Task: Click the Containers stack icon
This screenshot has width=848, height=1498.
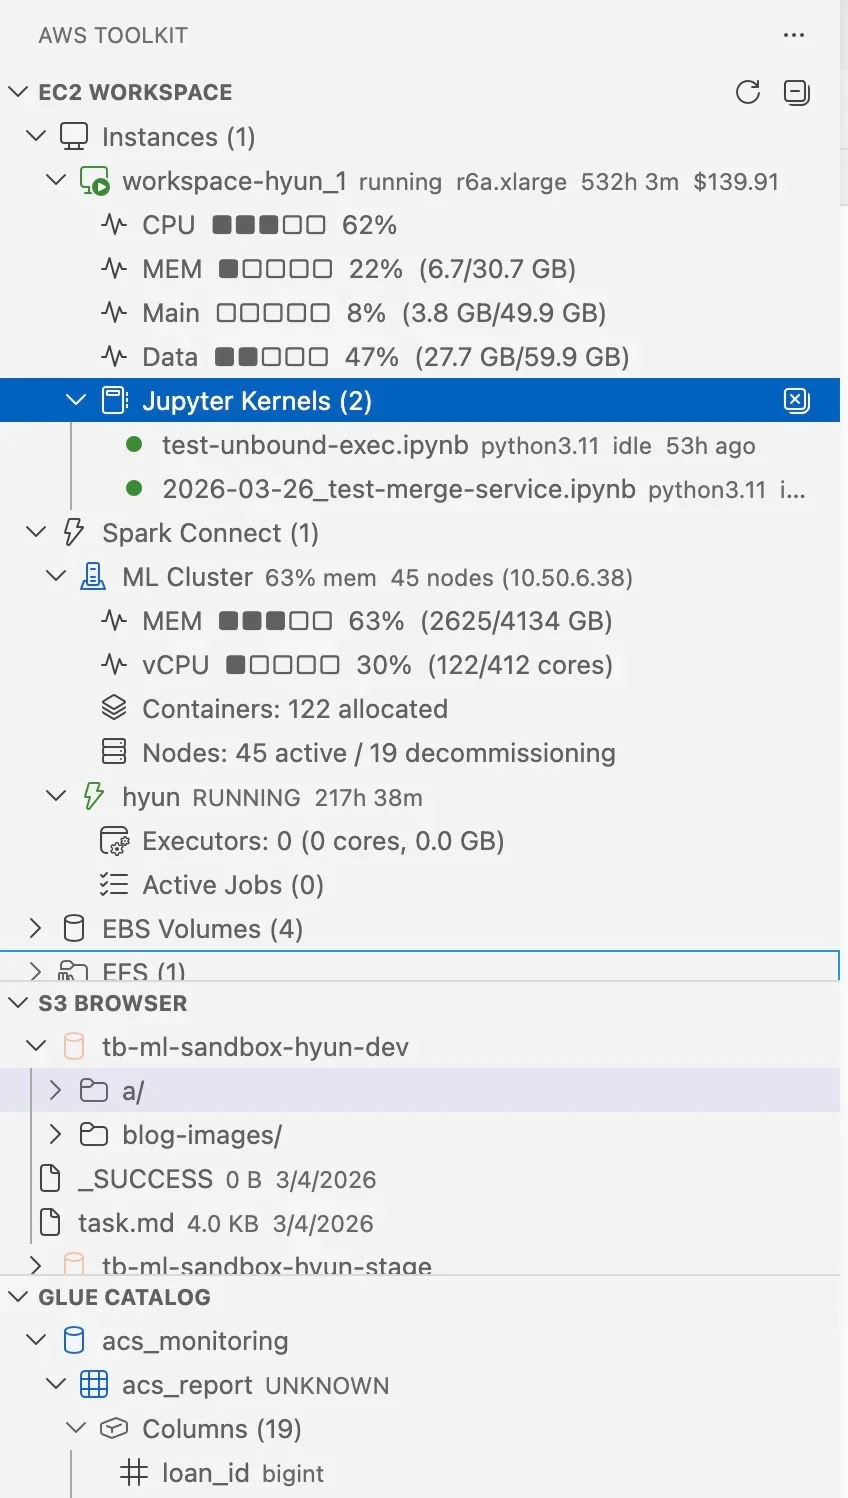Action: click(x=114, y=709)
